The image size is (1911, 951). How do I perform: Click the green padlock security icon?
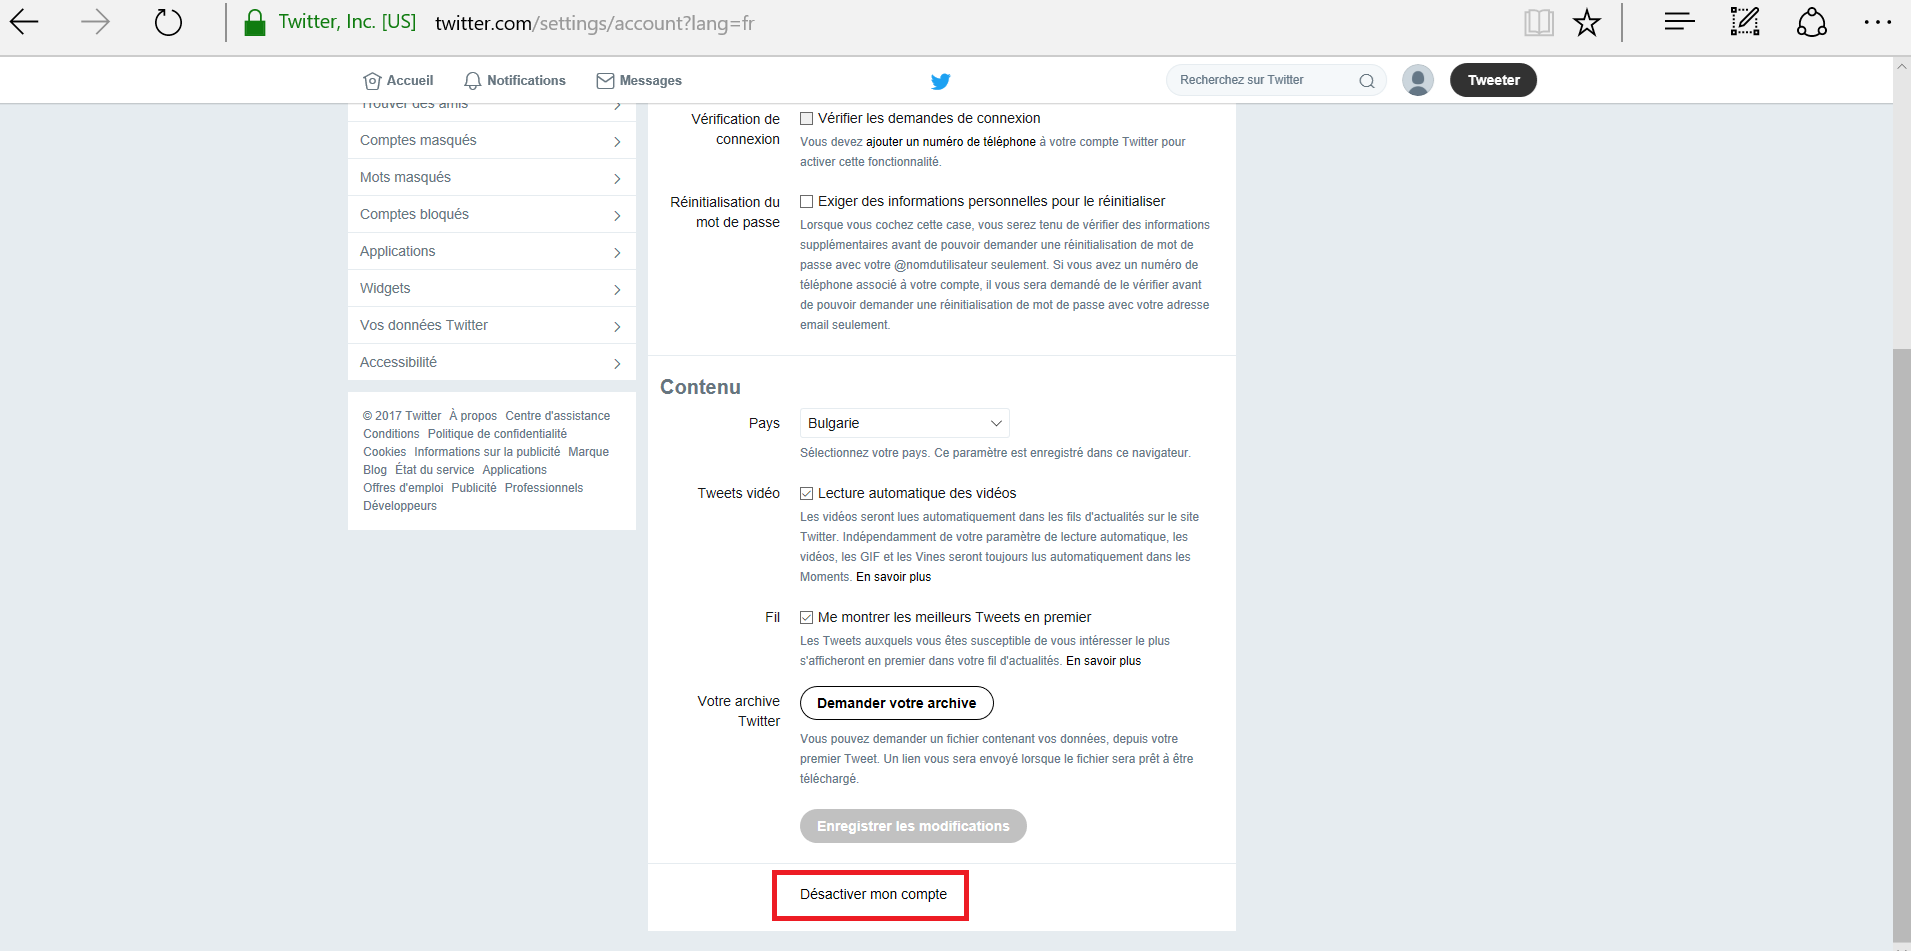click(255, 22)
